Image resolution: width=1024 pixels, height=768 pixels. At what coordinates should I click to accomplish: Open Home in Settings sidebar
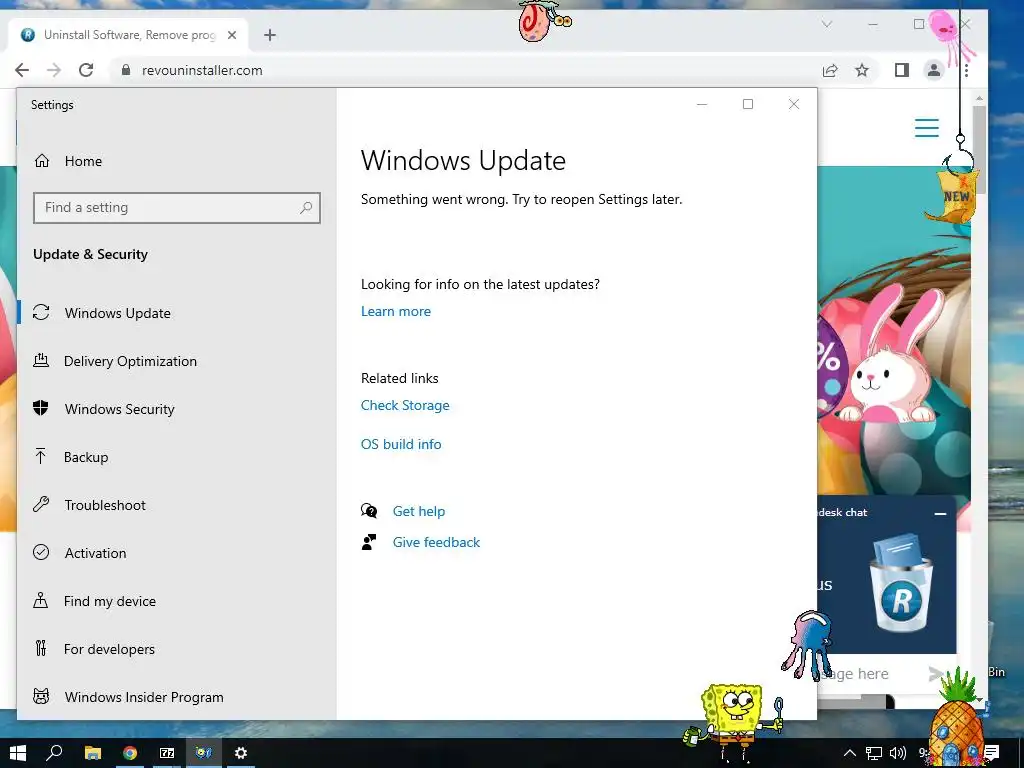click(x=83, y=161)
